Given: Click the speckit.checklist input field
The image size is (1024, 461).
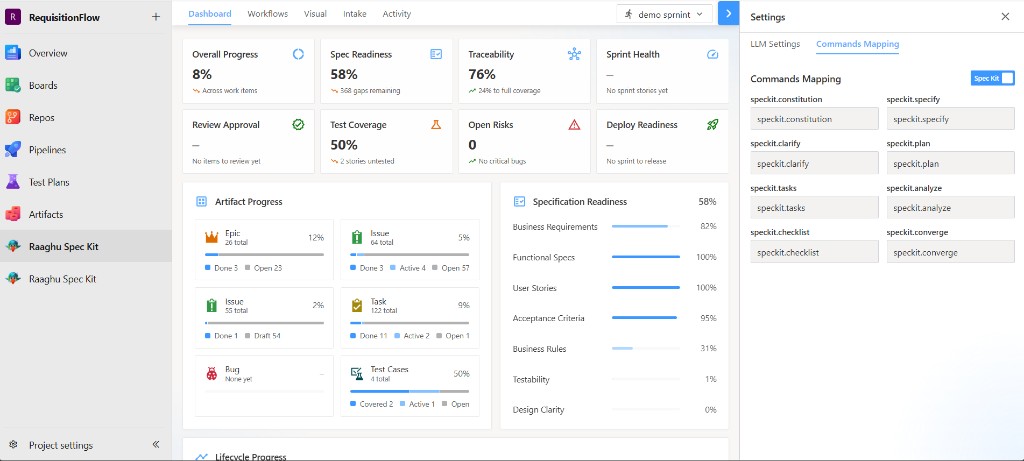Looking at the screenshot, I should 814,252.
